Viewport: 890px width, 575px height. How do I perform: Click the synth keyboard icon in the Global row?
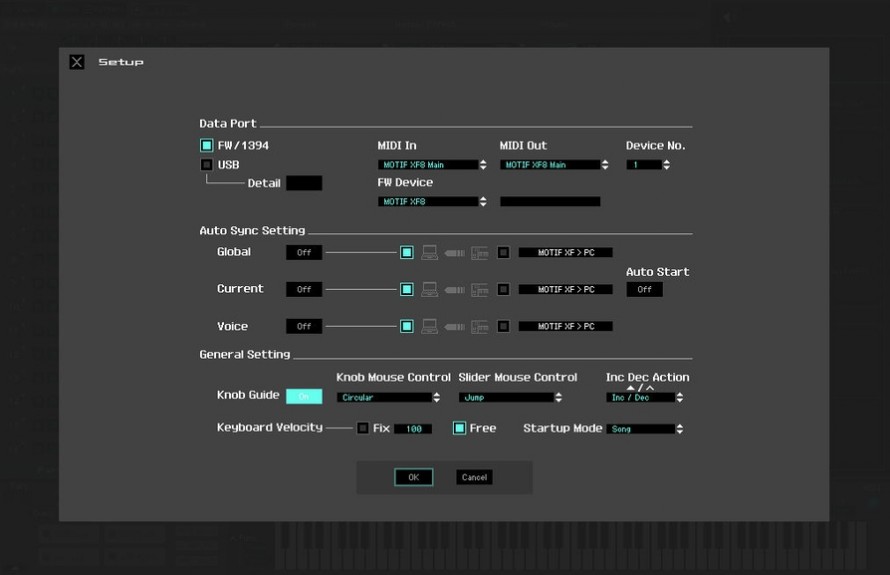click(480, 253)
